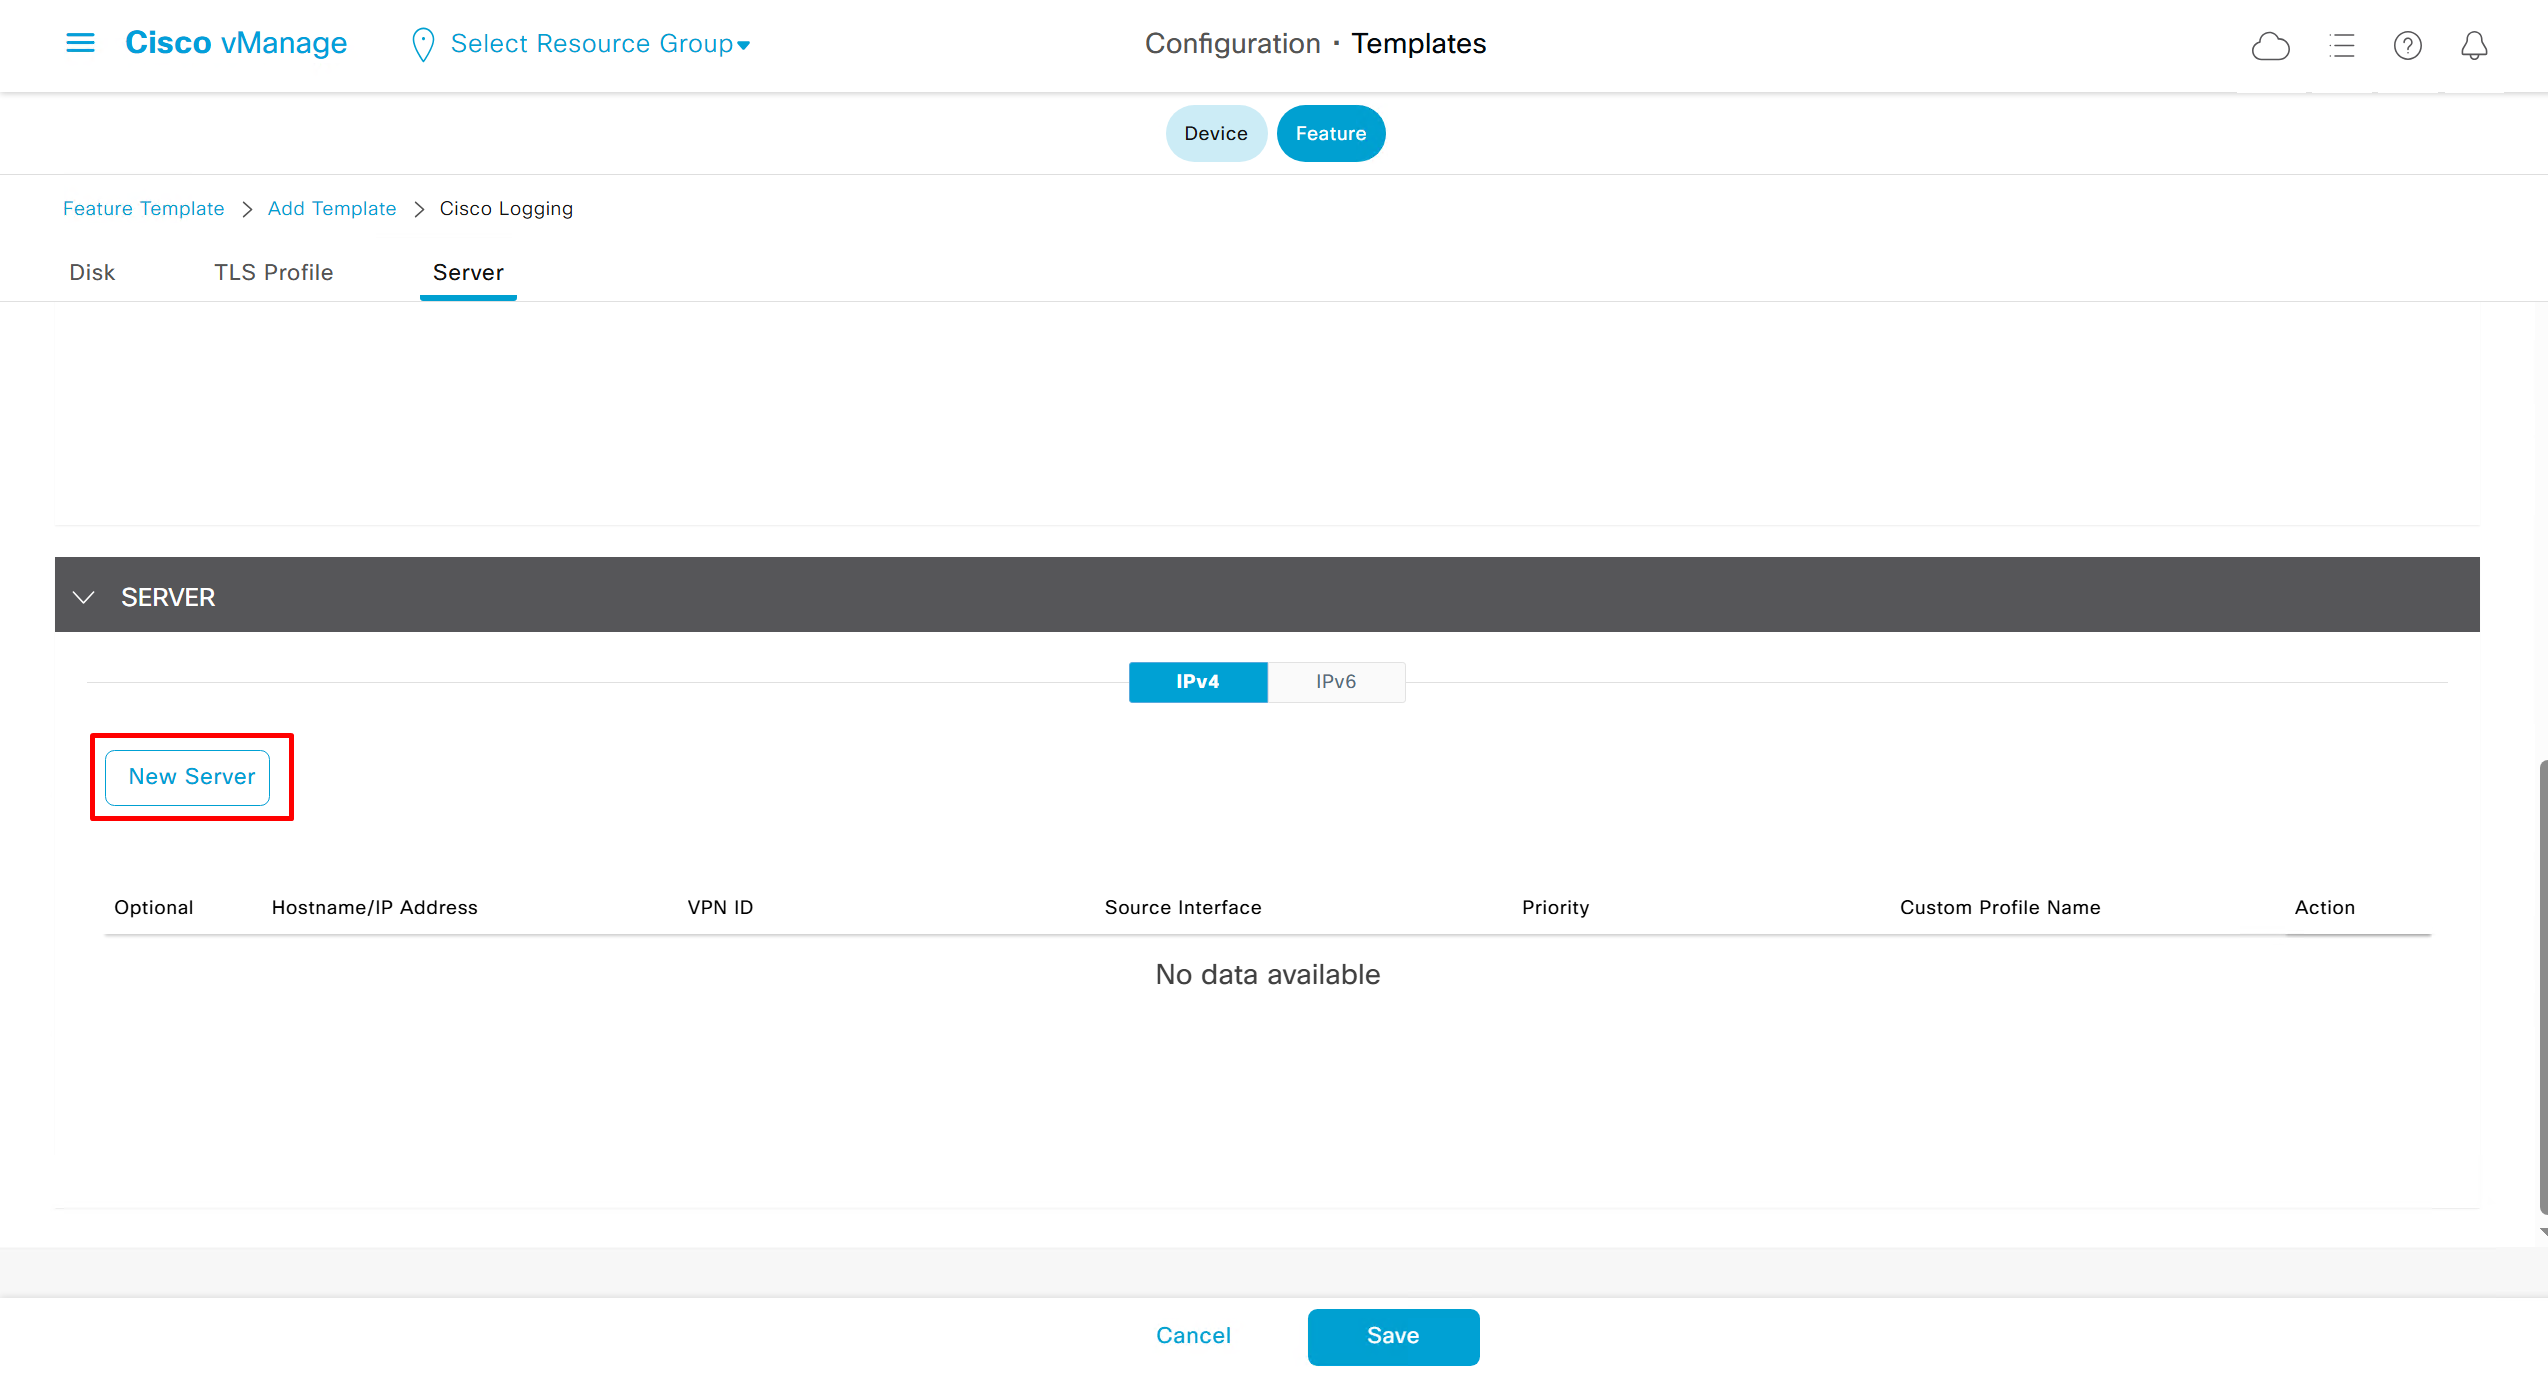The height and width of the screenshot is (1374, 2548).
Task: Cancel the template creation
Action: pyautogui.click(x=1193, y=1336)
